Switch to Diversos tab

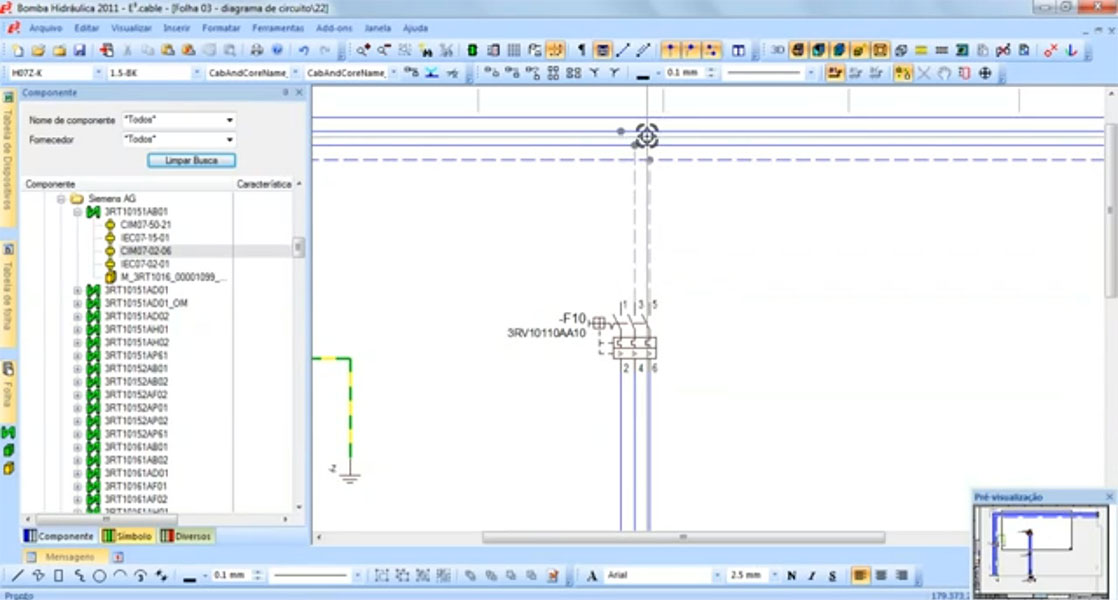pyautogui.click(x=186, y=536)
